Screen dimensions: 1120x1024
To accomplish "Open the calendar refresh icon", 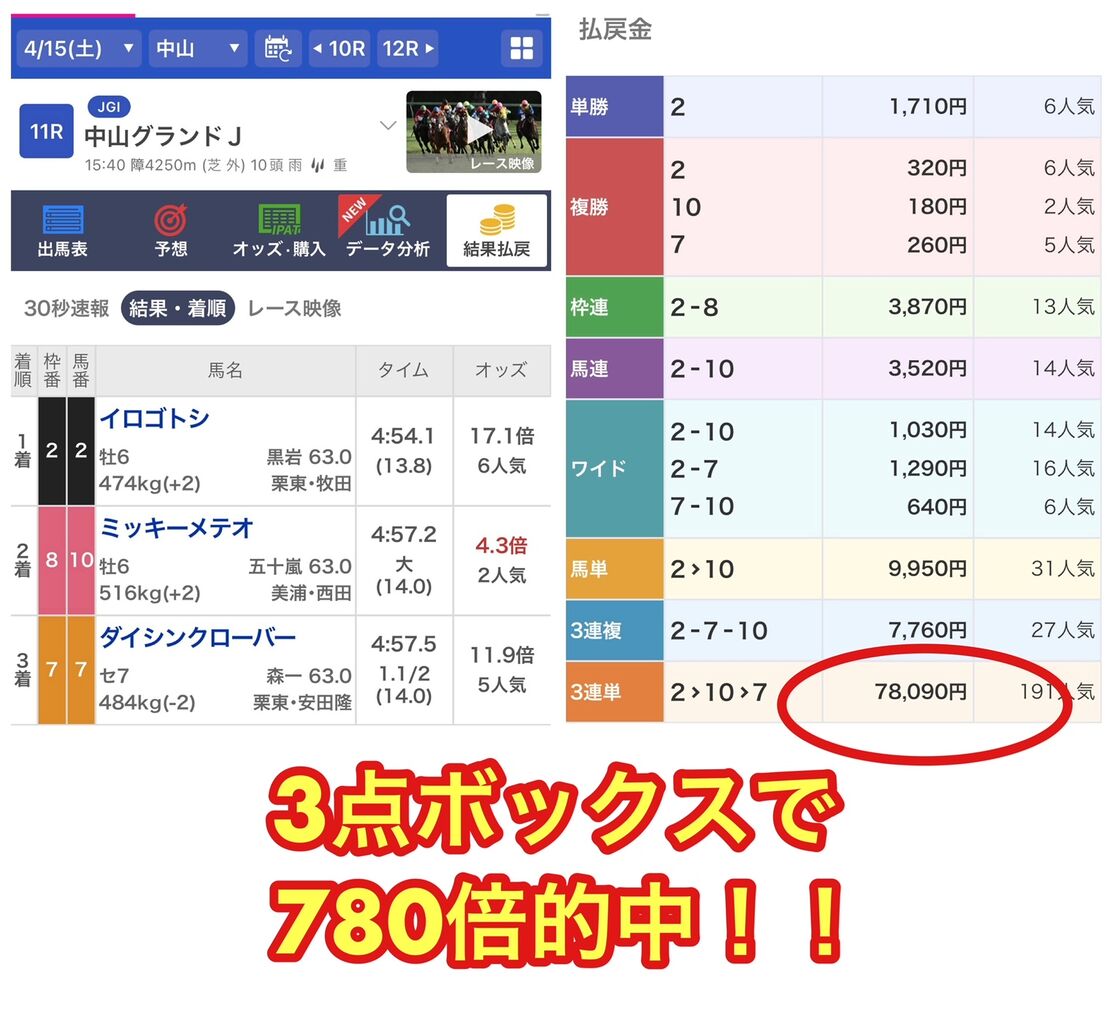I will [278, 49].
